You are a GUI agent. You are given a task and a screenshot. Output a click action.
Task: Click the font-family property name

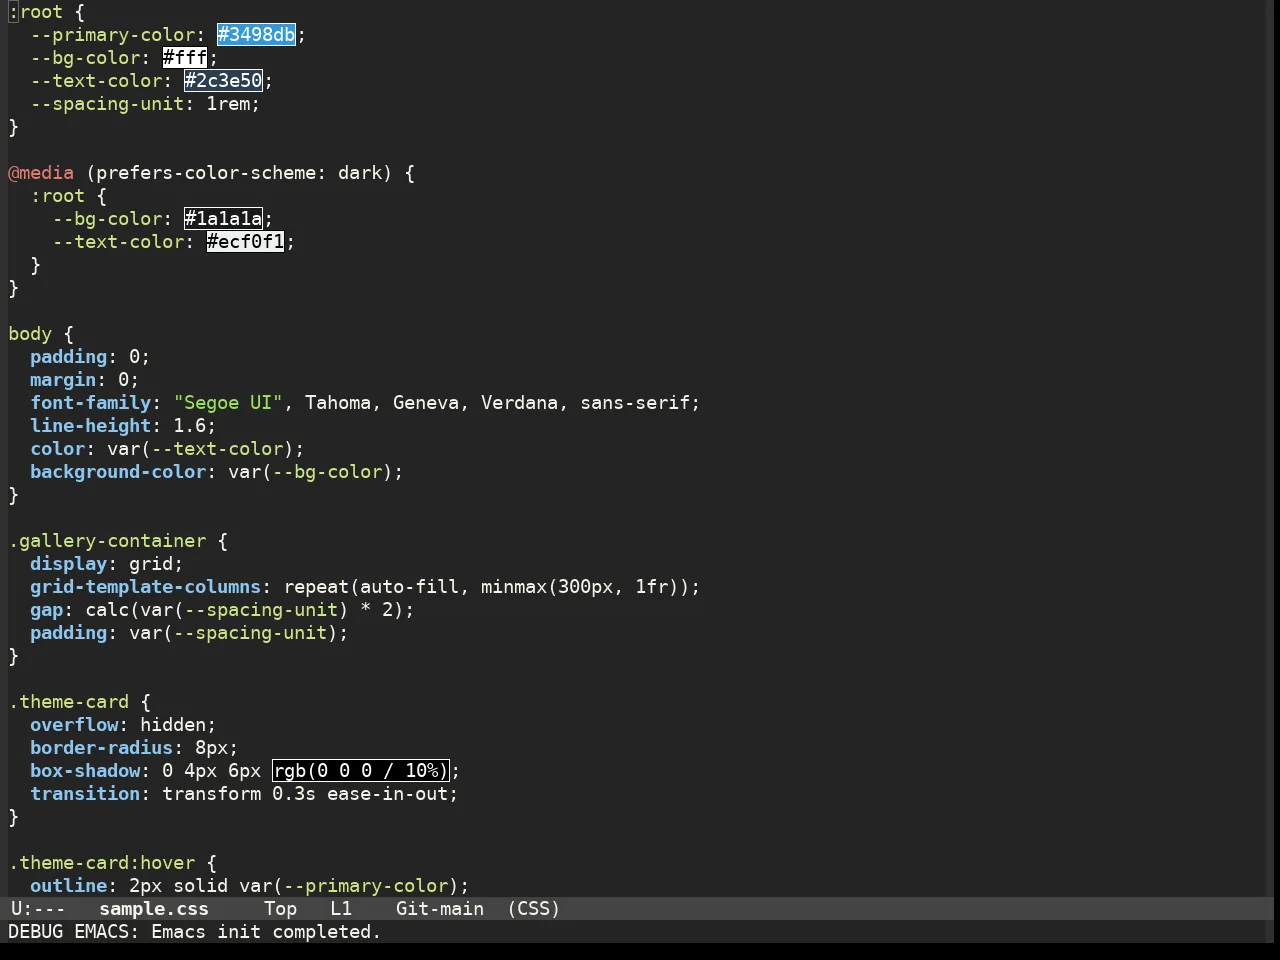pyautogui.click(x=90, y=403)
